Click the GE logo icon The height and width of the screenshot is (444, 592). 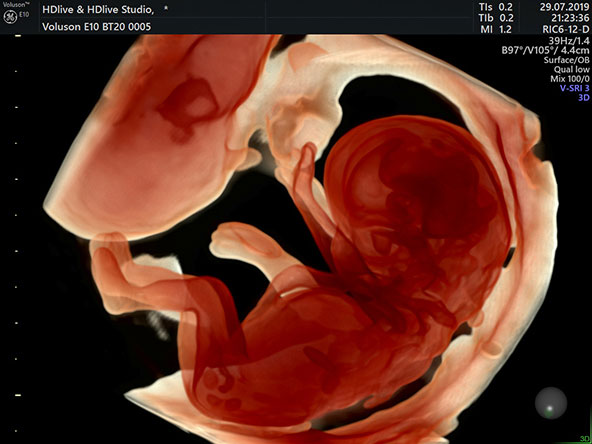10,17
